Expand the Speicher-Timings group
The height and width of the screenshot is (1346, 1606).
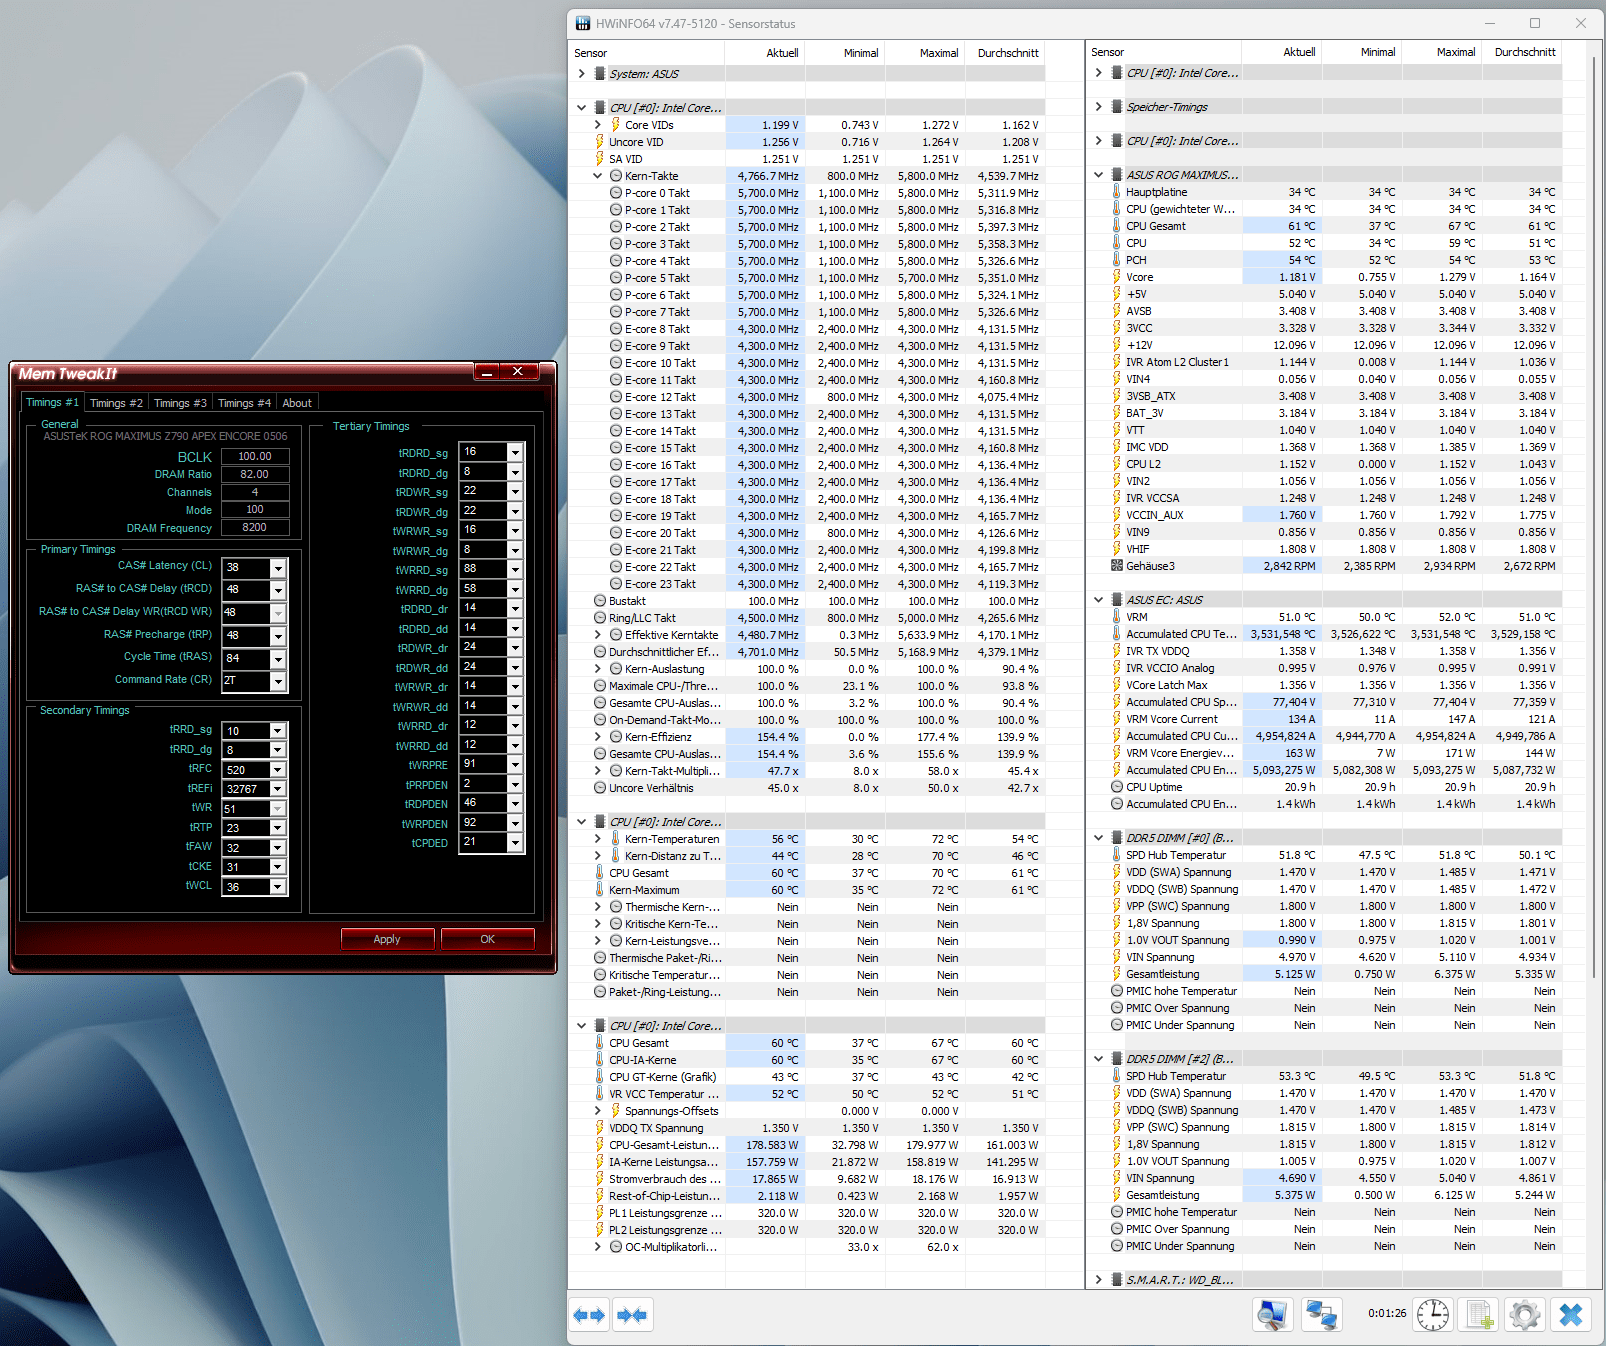point(1099,107)
